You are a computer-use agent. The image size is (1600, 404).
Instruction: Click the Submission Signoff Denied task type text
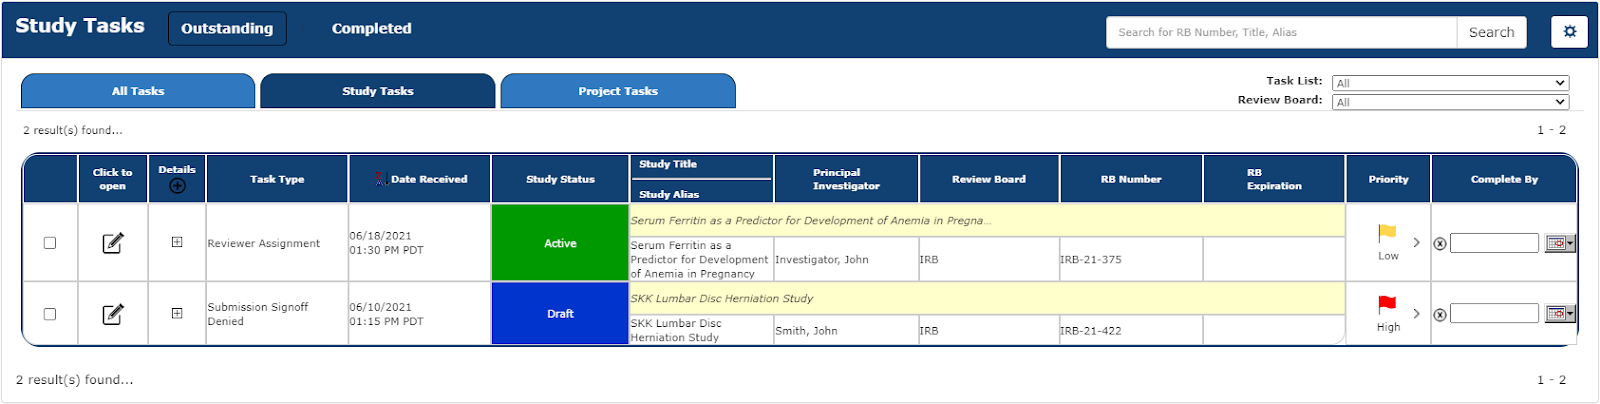(x=258, y=314)
